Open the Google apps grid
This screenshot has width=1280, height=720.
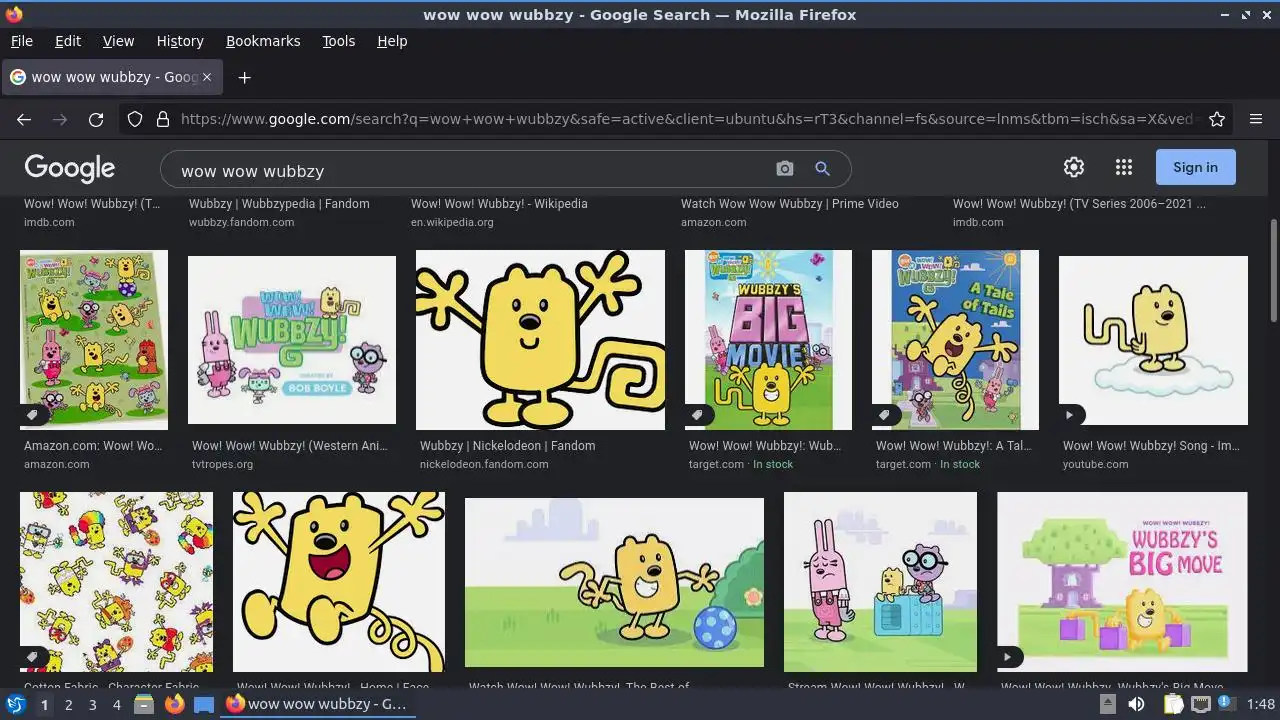tap(1124, 167)
